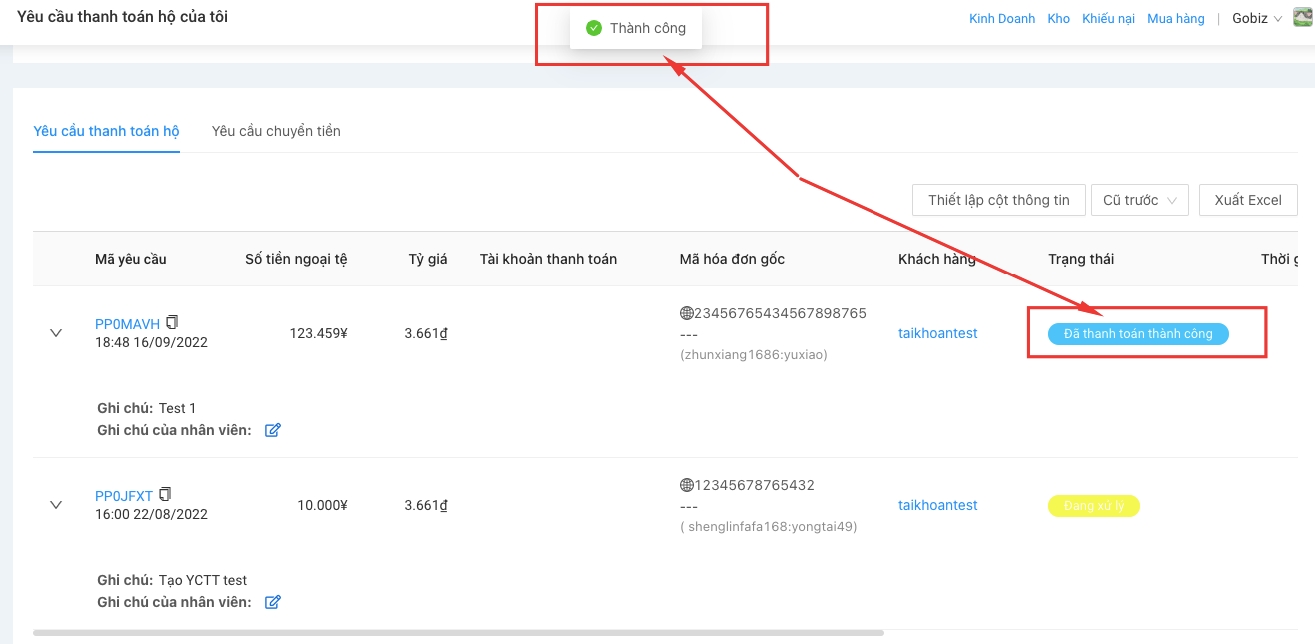Click Xuất Excel button
This screenshot has height=644, width=1315.
tap(1247, 200)
